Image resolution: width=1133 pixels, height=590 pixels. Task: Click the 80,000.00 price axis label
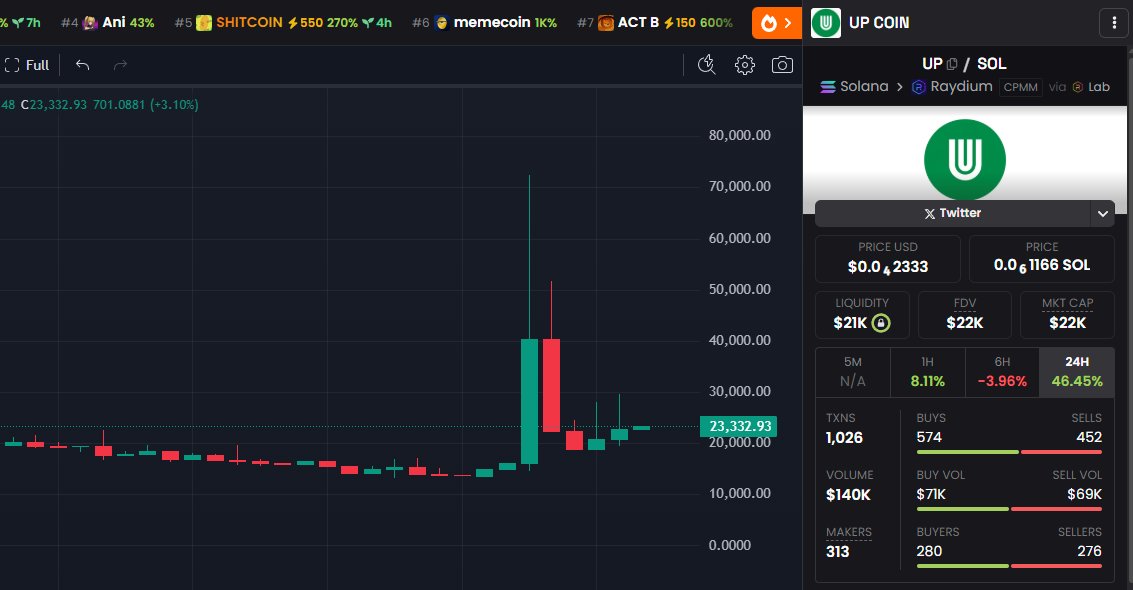click(x=739, y=135)
